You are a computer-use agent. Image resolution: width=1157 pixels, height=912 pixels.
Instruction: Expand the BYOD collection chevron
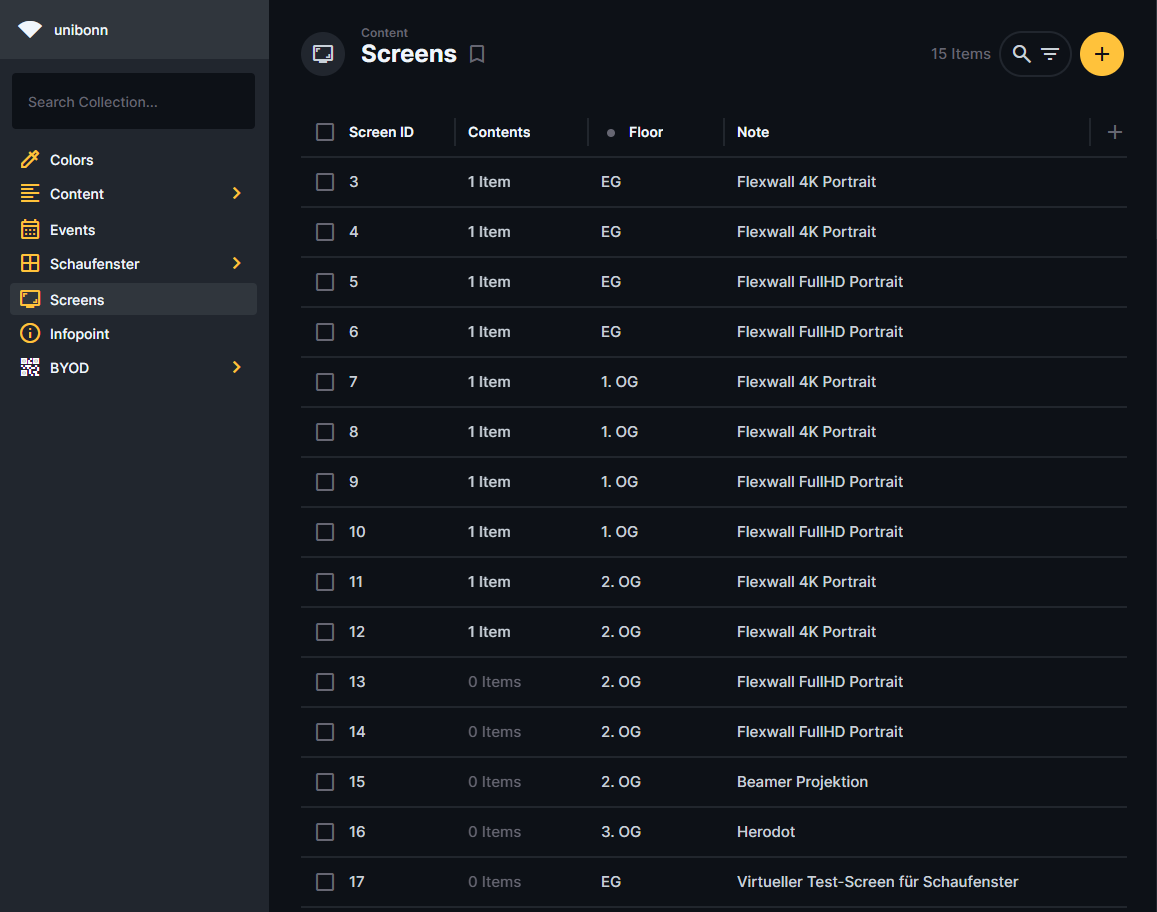(237, 367)
